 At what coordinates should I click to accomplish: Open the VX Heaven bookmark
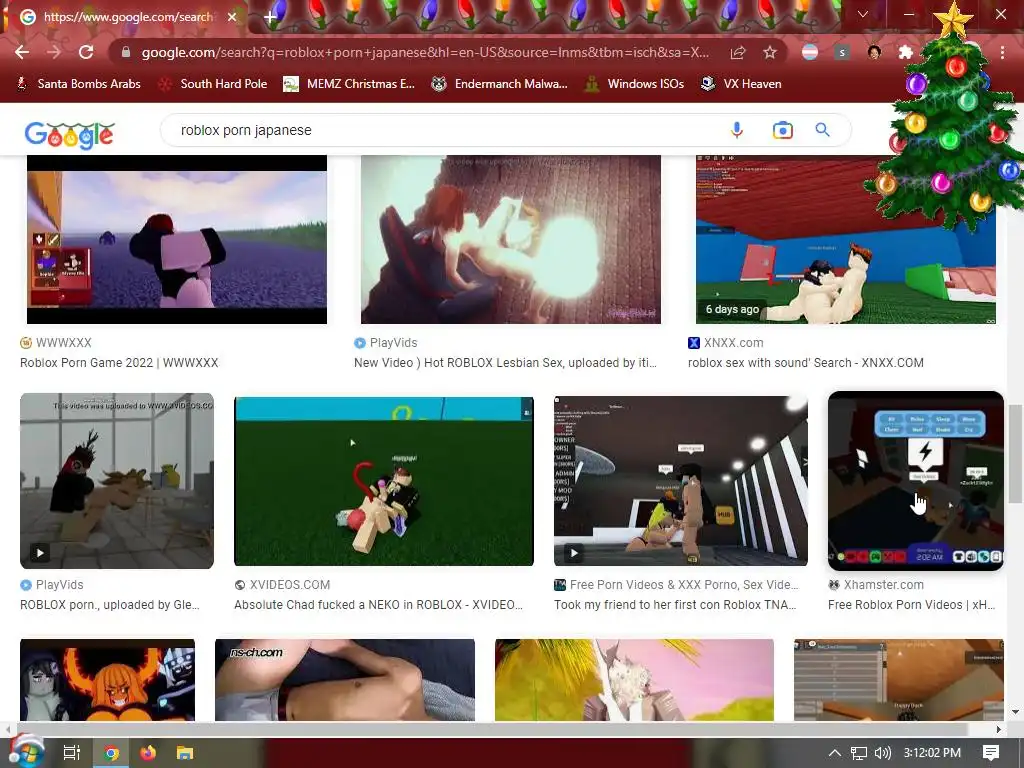pos(741,84)
